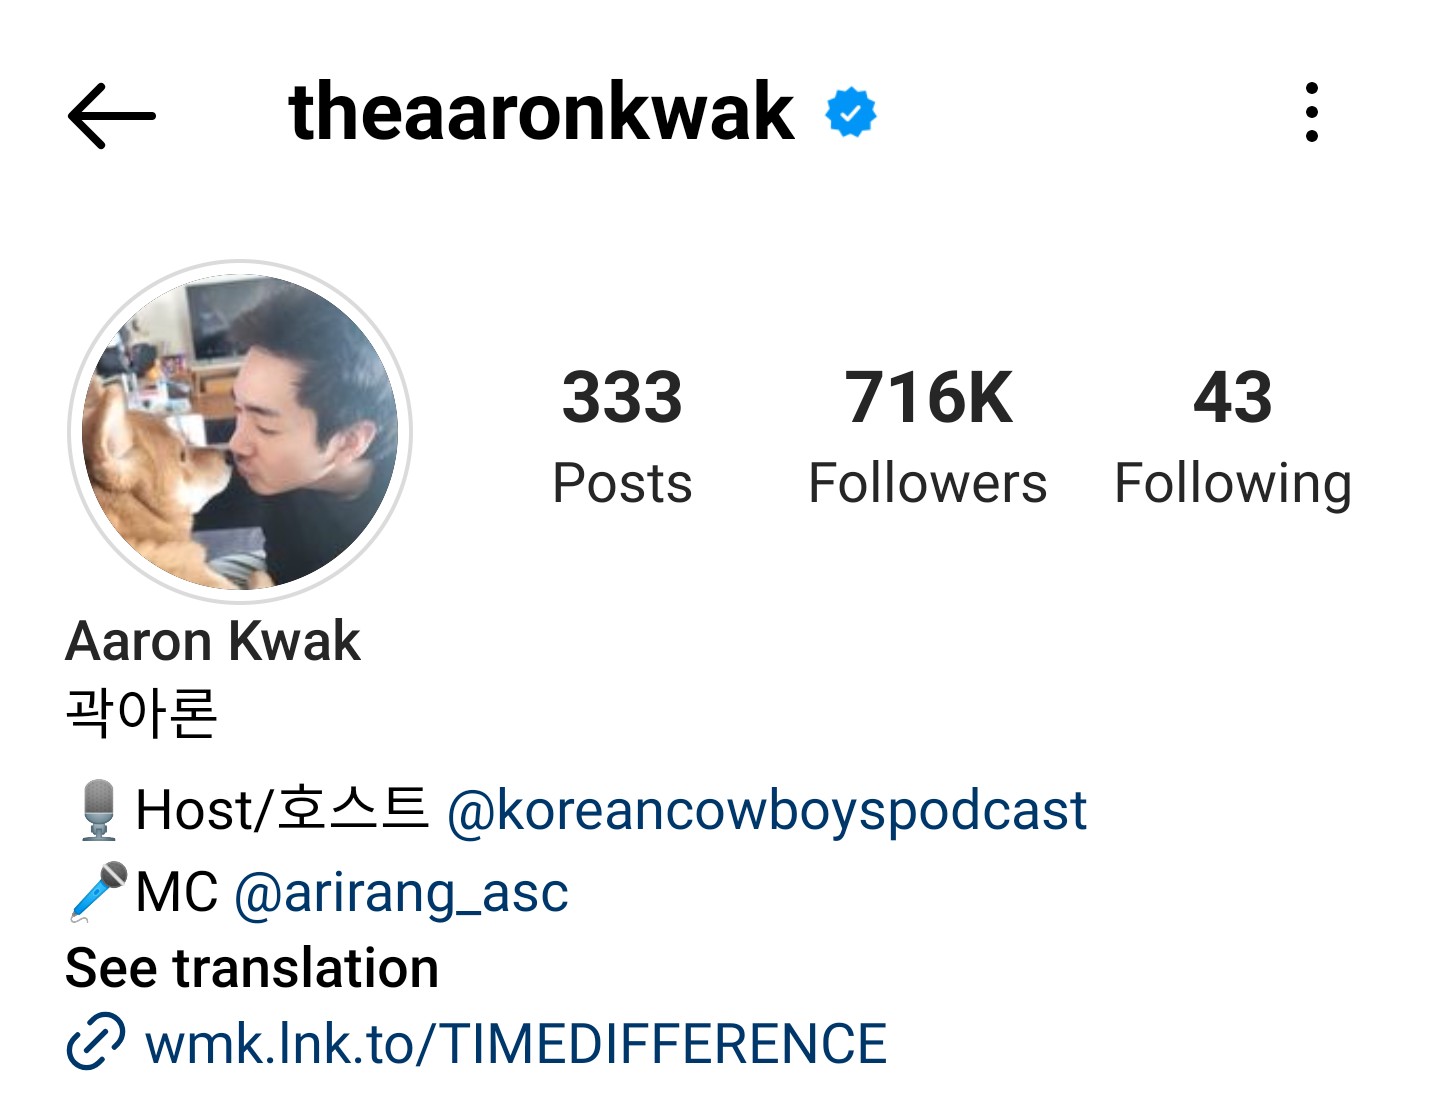Image resolution: width=1440 pixels, height=1095 pixels.
Task: Open wmk.lnk.to/TIMEDIFFERENCE link
Action: (516, 1043)
